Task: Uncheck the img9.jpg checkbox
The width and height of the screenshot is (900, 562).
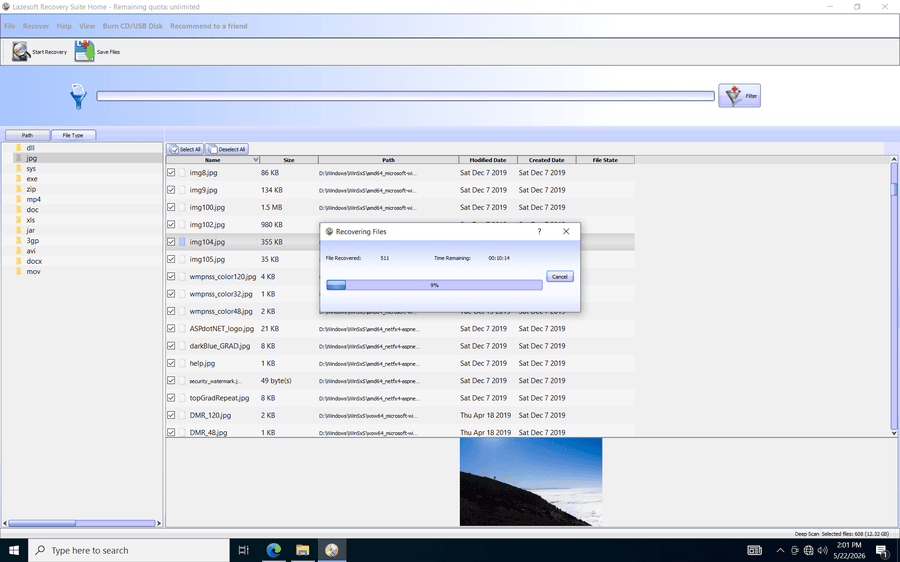Action: pos(171,189)
